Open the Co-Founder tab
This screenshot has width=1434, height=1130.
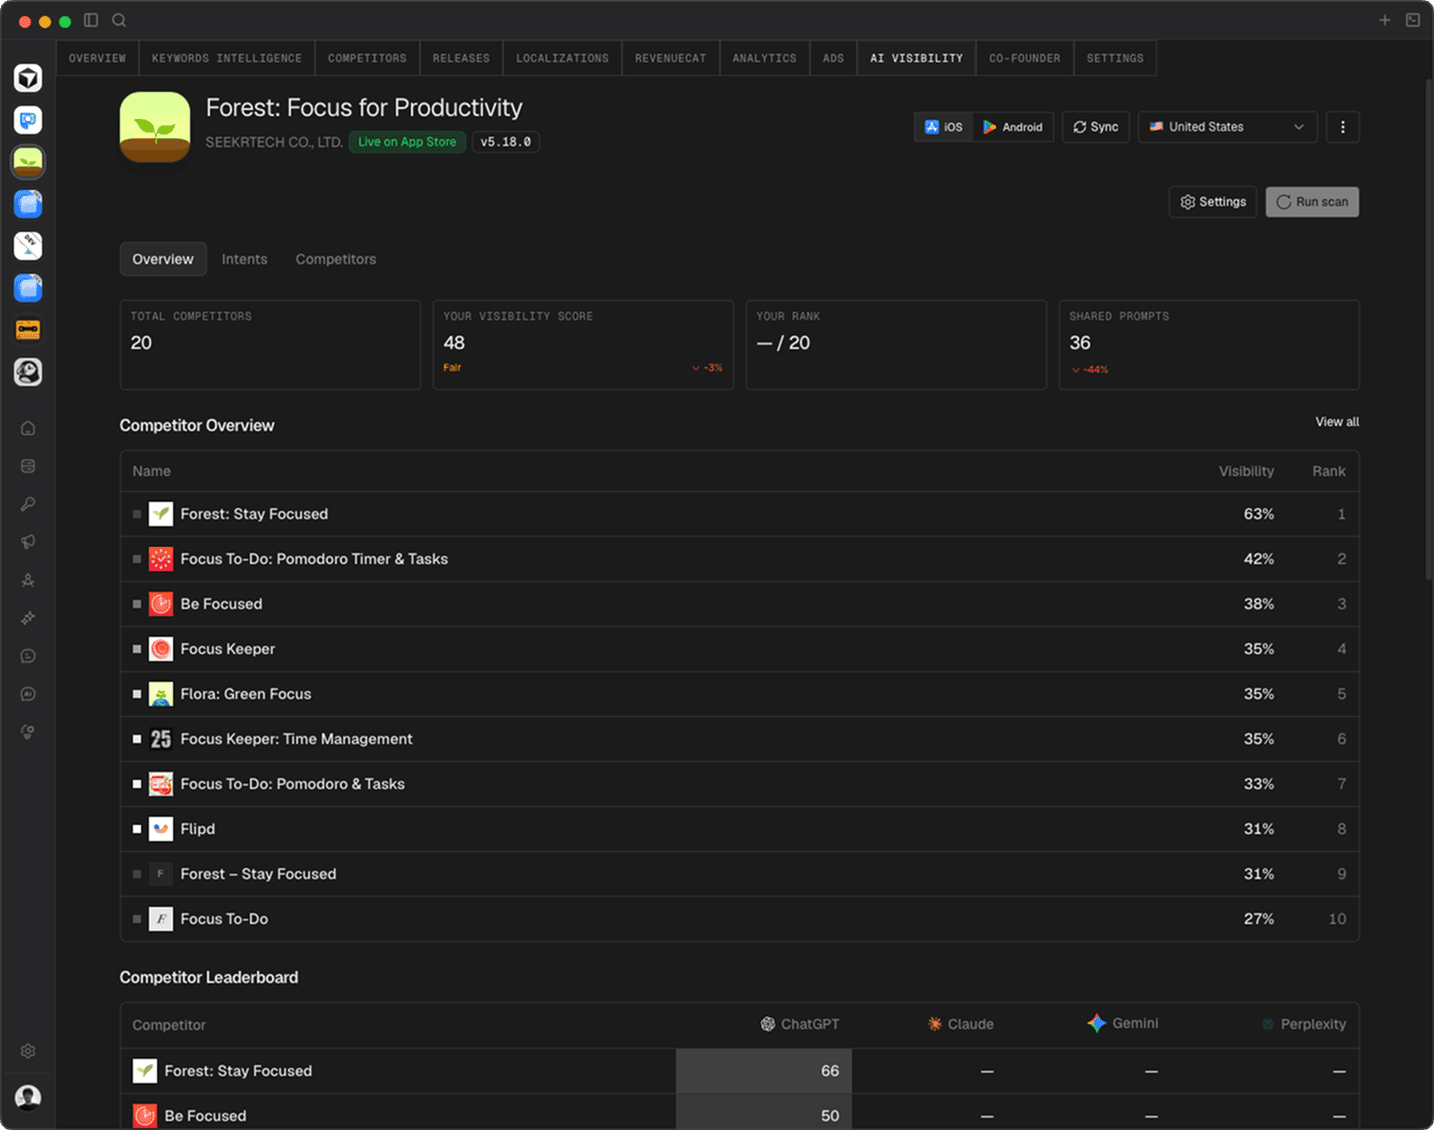(x=1025, y=58)
